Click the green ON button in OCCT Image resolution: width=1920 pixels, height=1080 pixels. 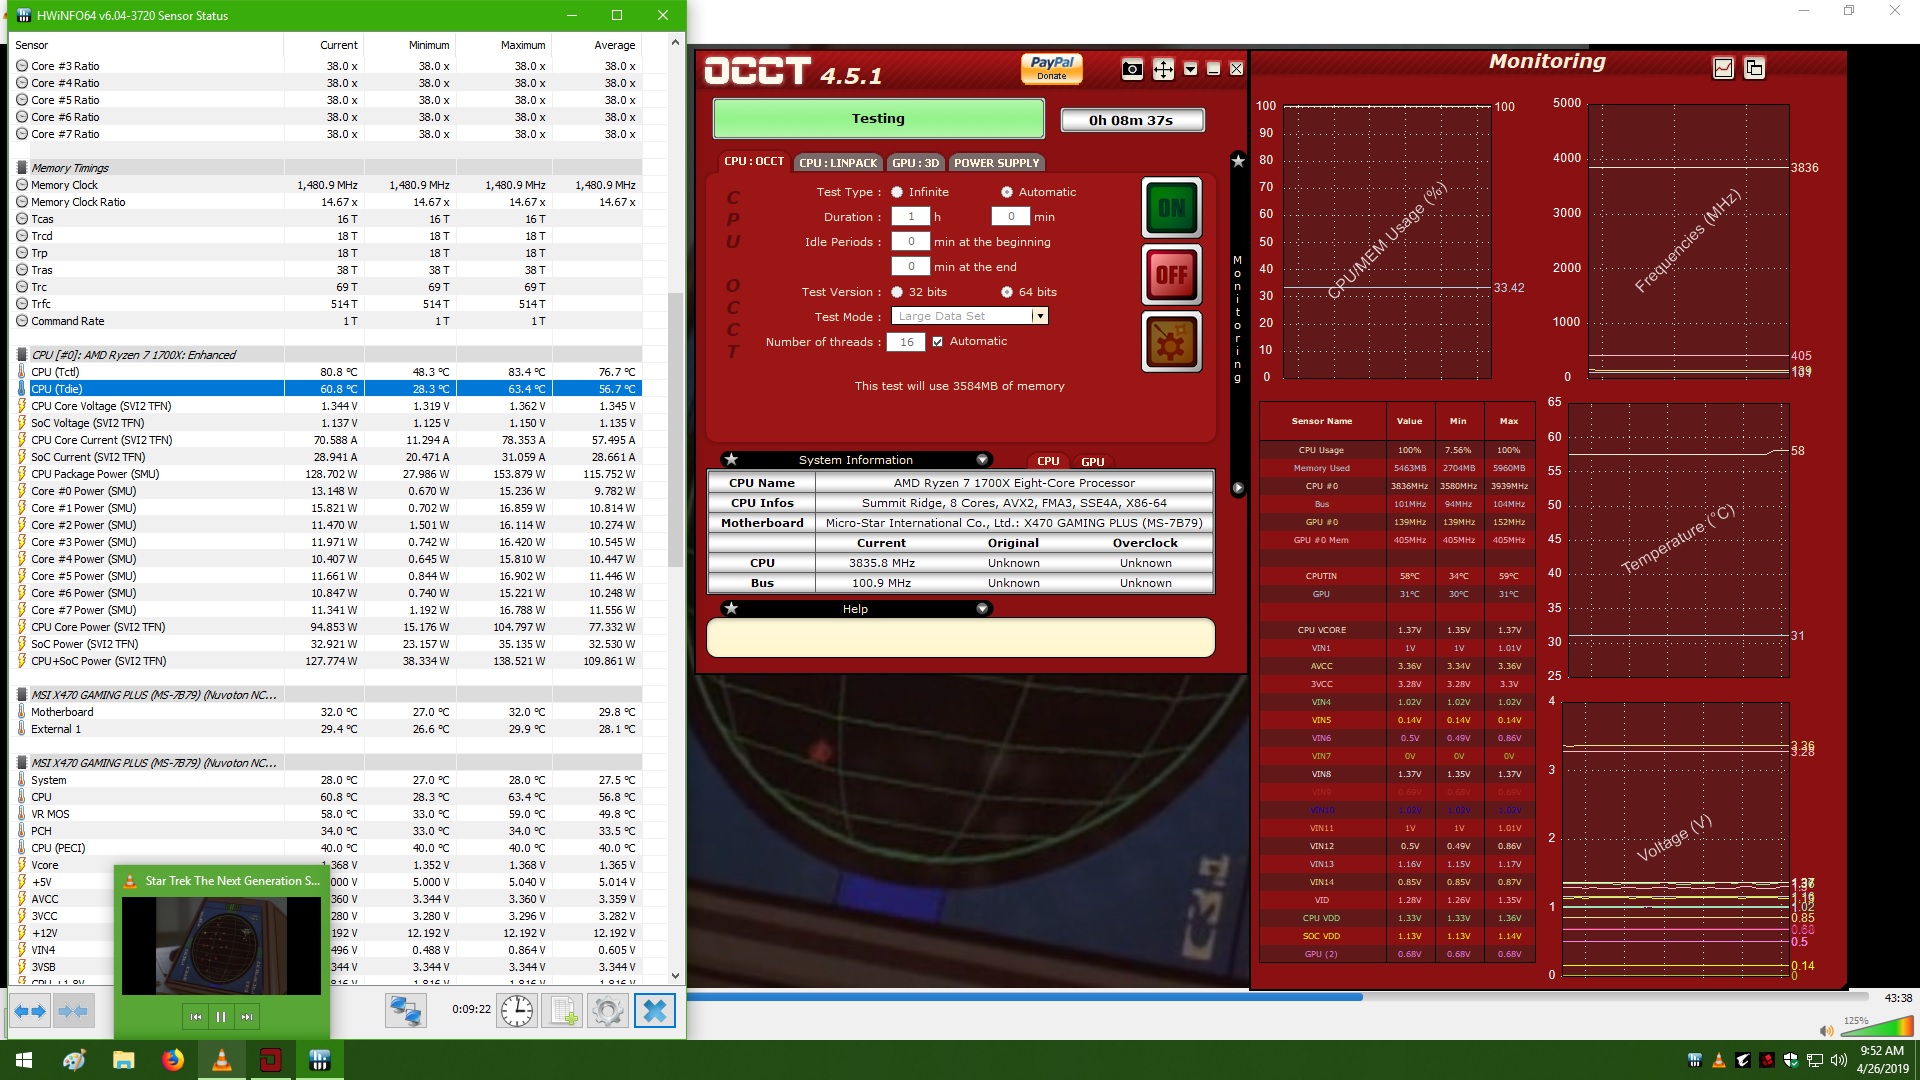click(1171, 208)
